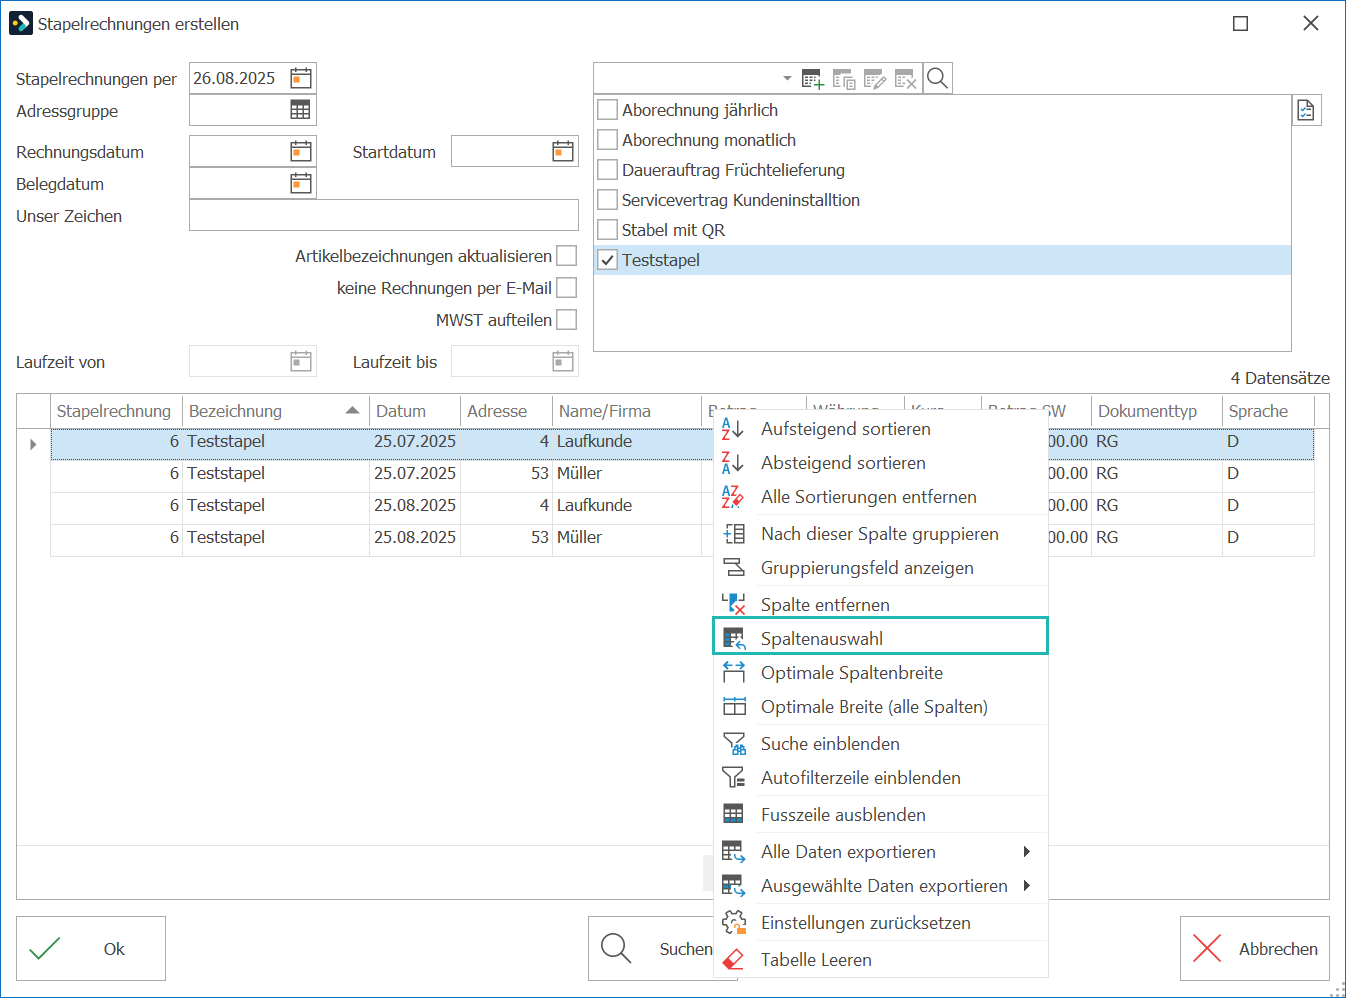Click the Abbrechen button
The height and width of the screenshot is (998, 1346).
click(x=1255, y=949)
